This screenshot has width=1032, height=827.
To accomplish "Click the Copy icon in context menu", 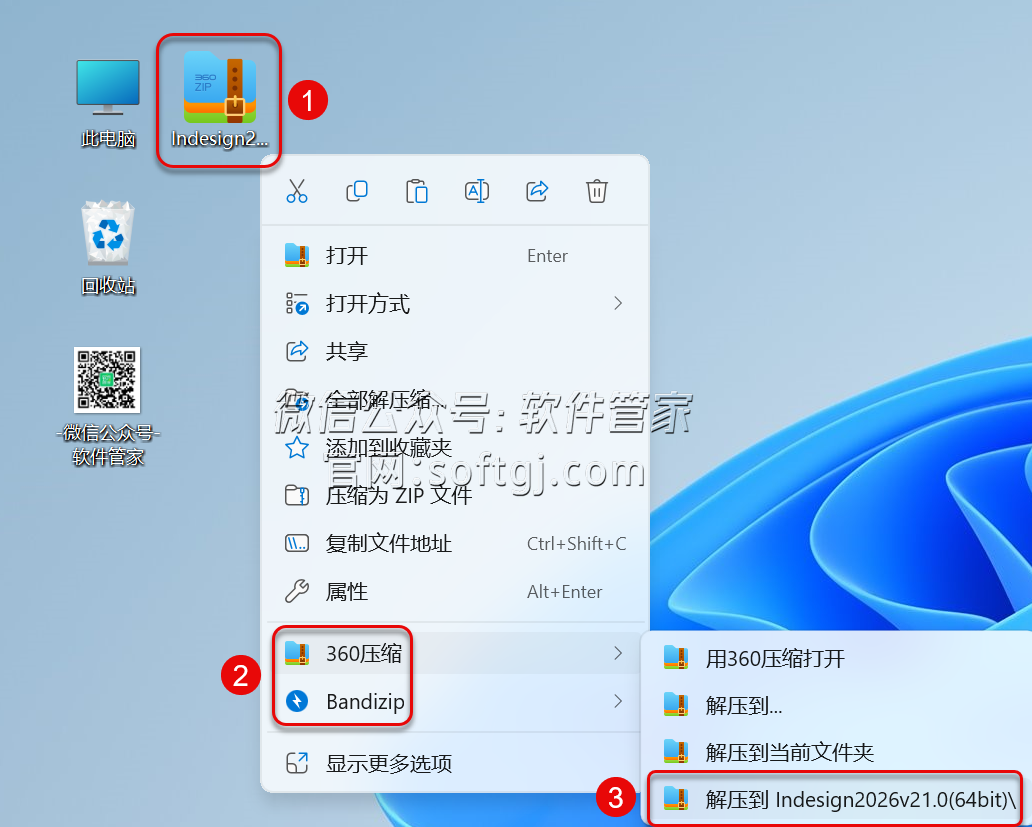I will (357, 191).
